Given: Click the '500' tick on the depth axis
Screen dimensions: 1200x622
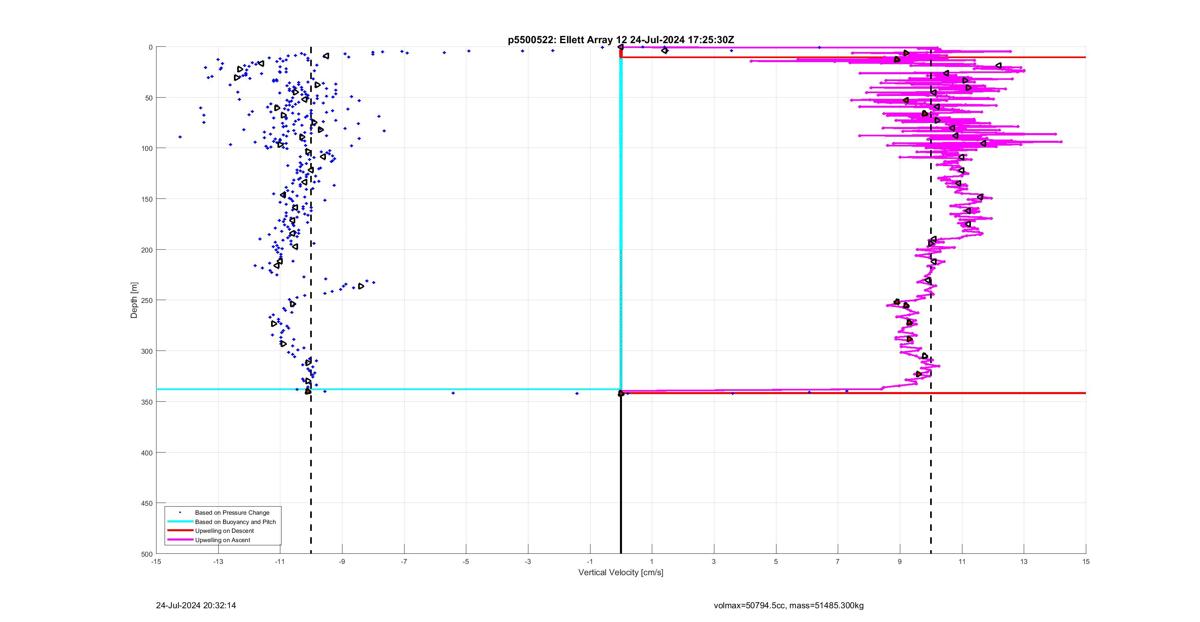Looking at the screenshot, I should 145,553.
